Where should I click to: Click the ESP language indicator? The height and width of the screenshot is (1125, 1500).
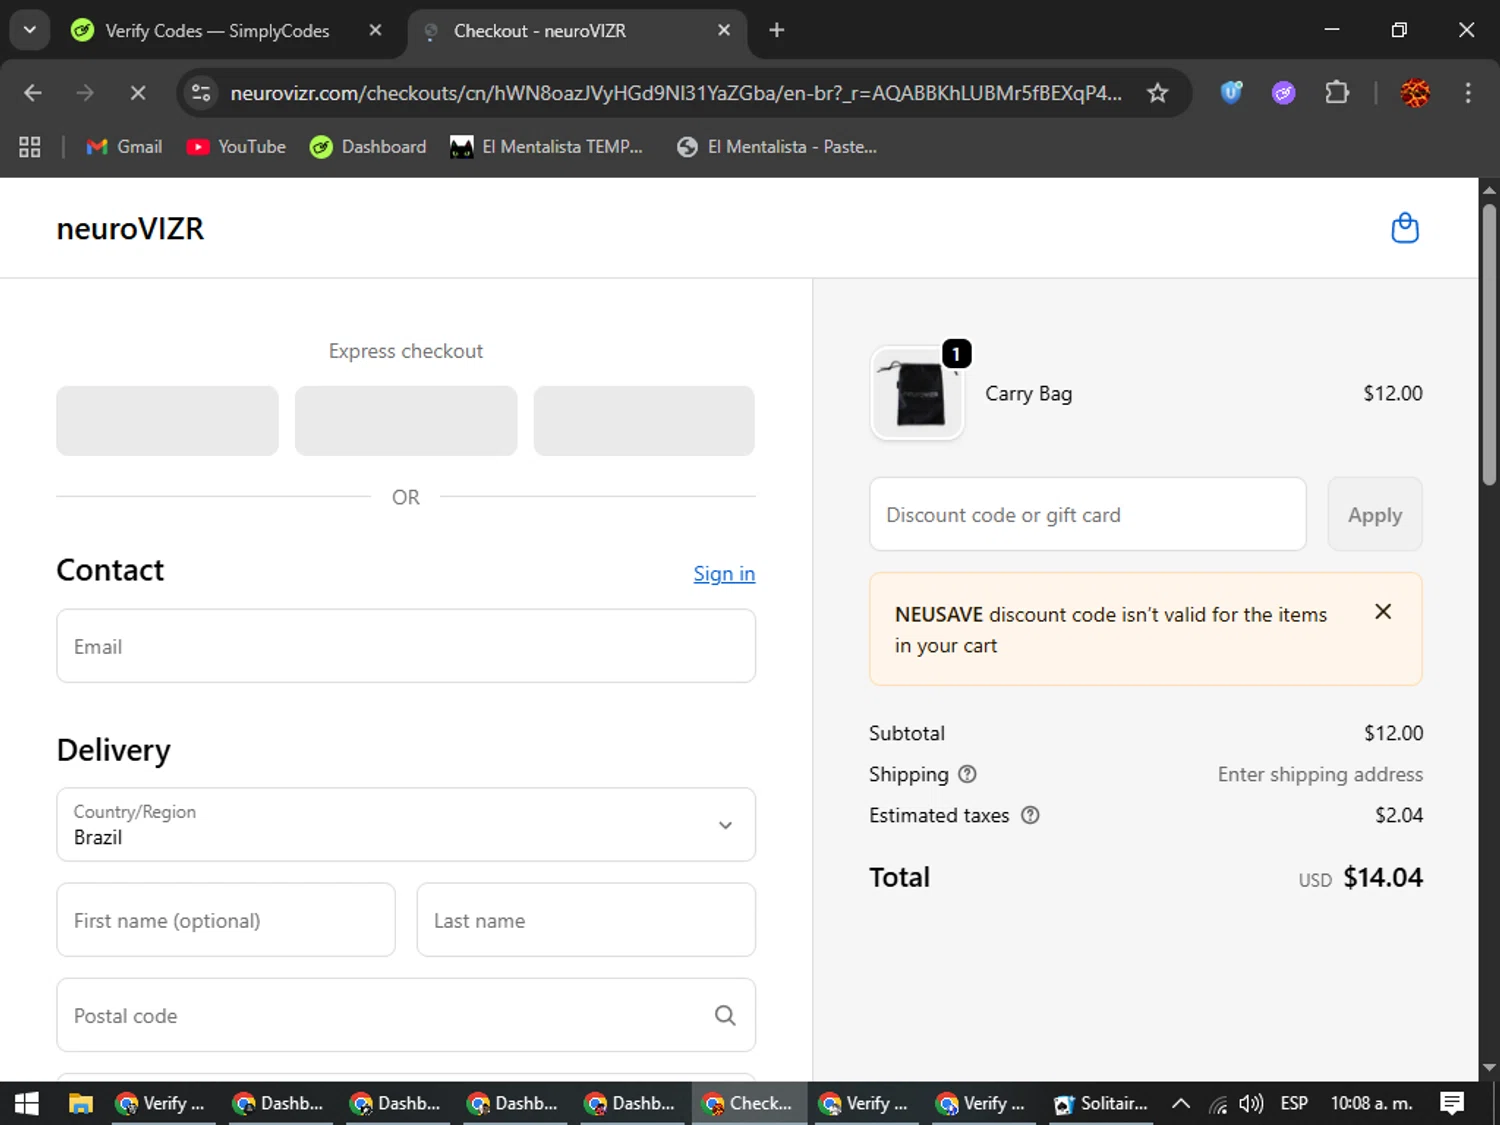(x=1294, y=1103)
